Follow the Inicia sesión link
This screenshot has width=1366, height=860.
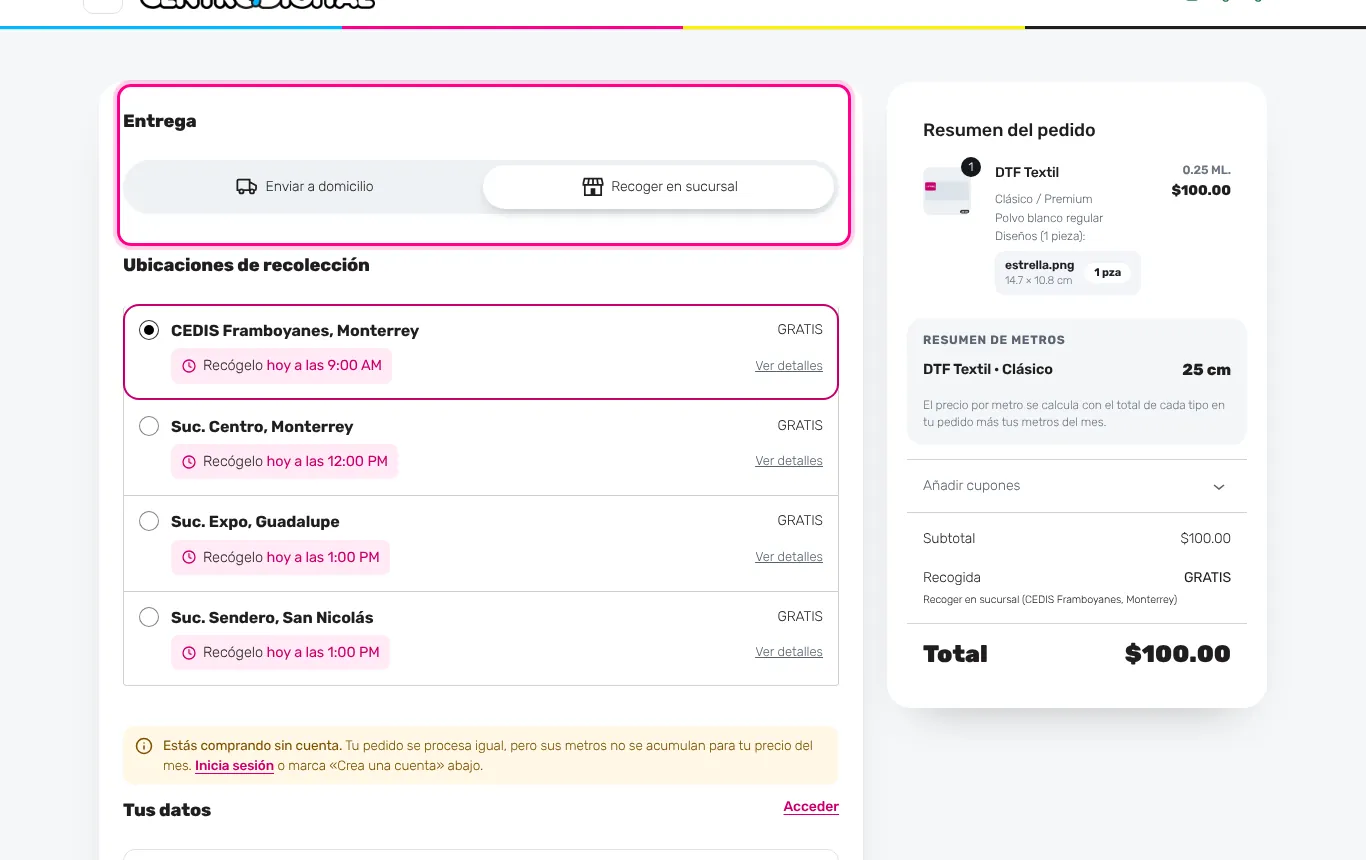click(234, 766)
